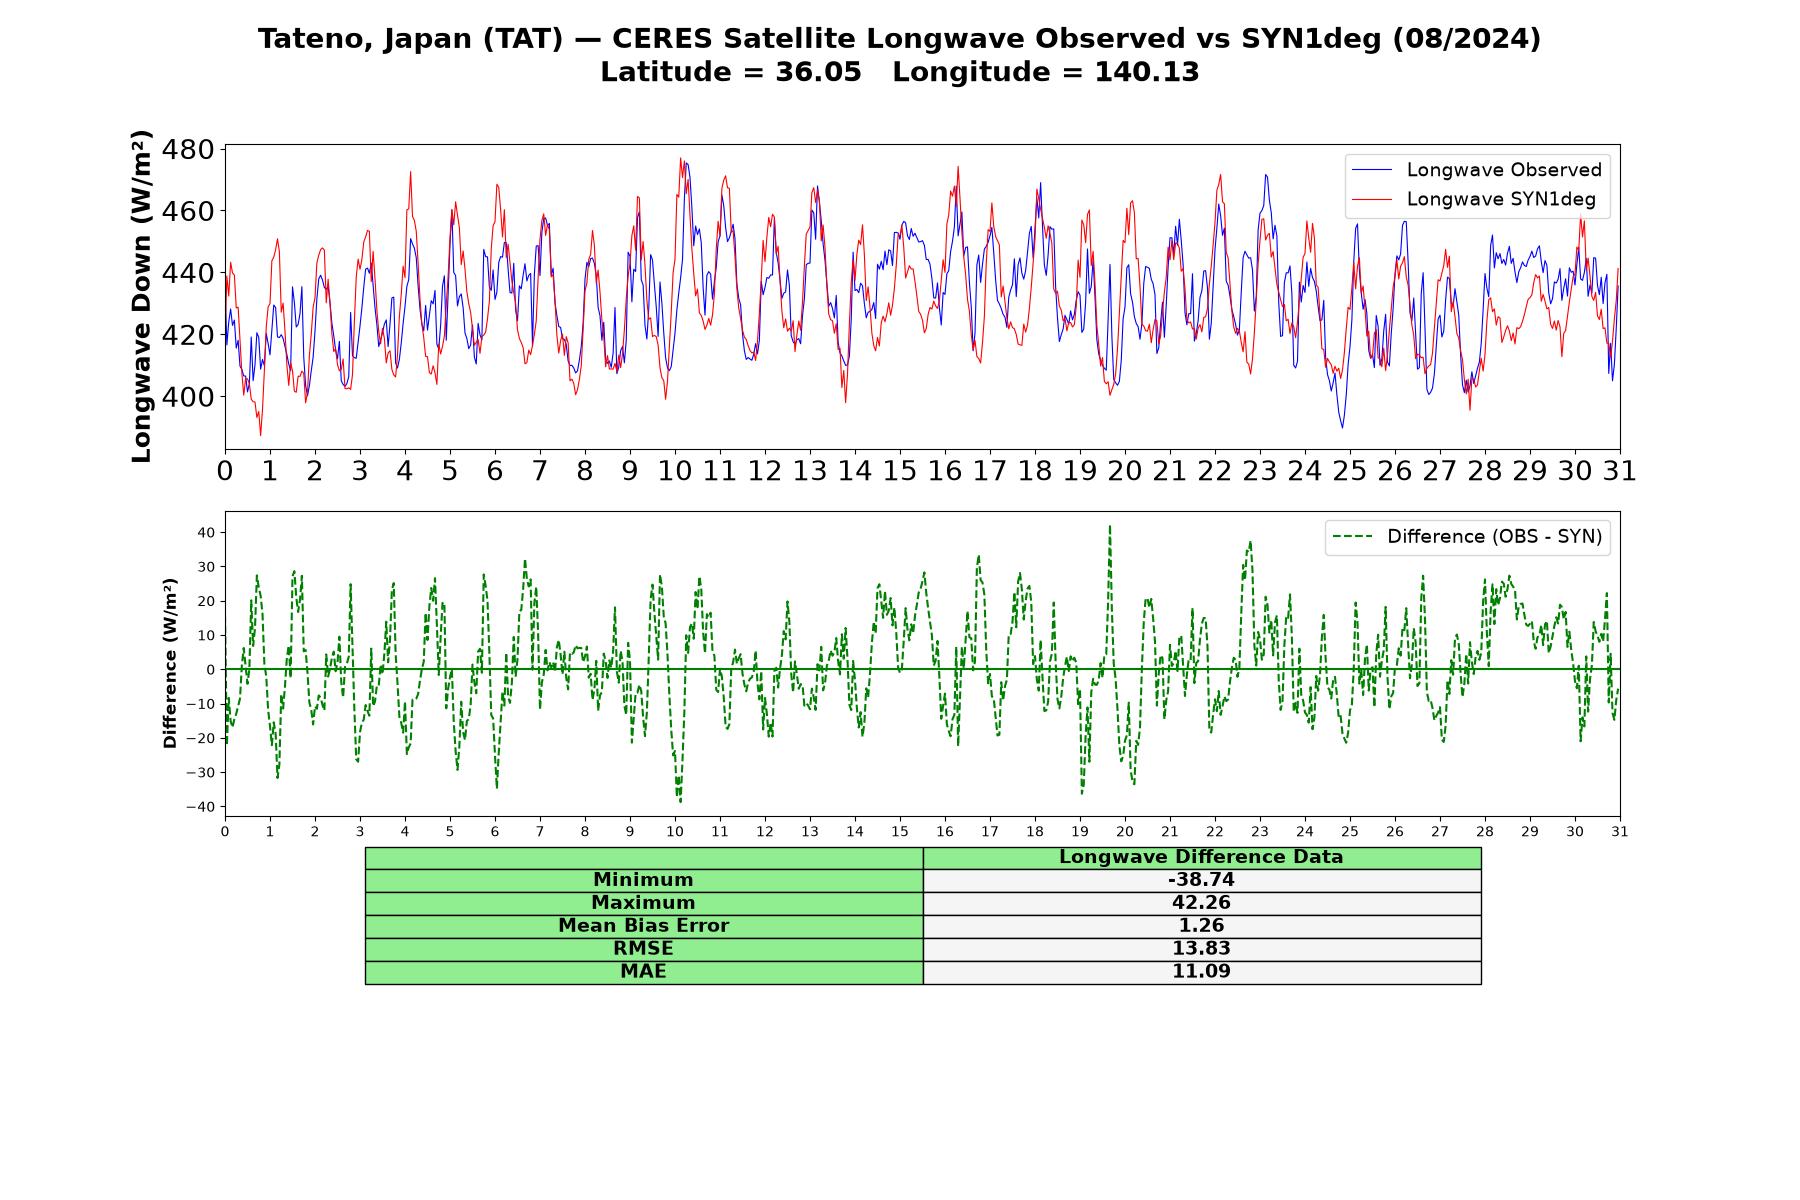Image resolution: width=1800 pixels, height=1200 pixels.
Task: Click the Latitude and Longitude subtitle
Action: pyautogui.click(x=900, y=72)
